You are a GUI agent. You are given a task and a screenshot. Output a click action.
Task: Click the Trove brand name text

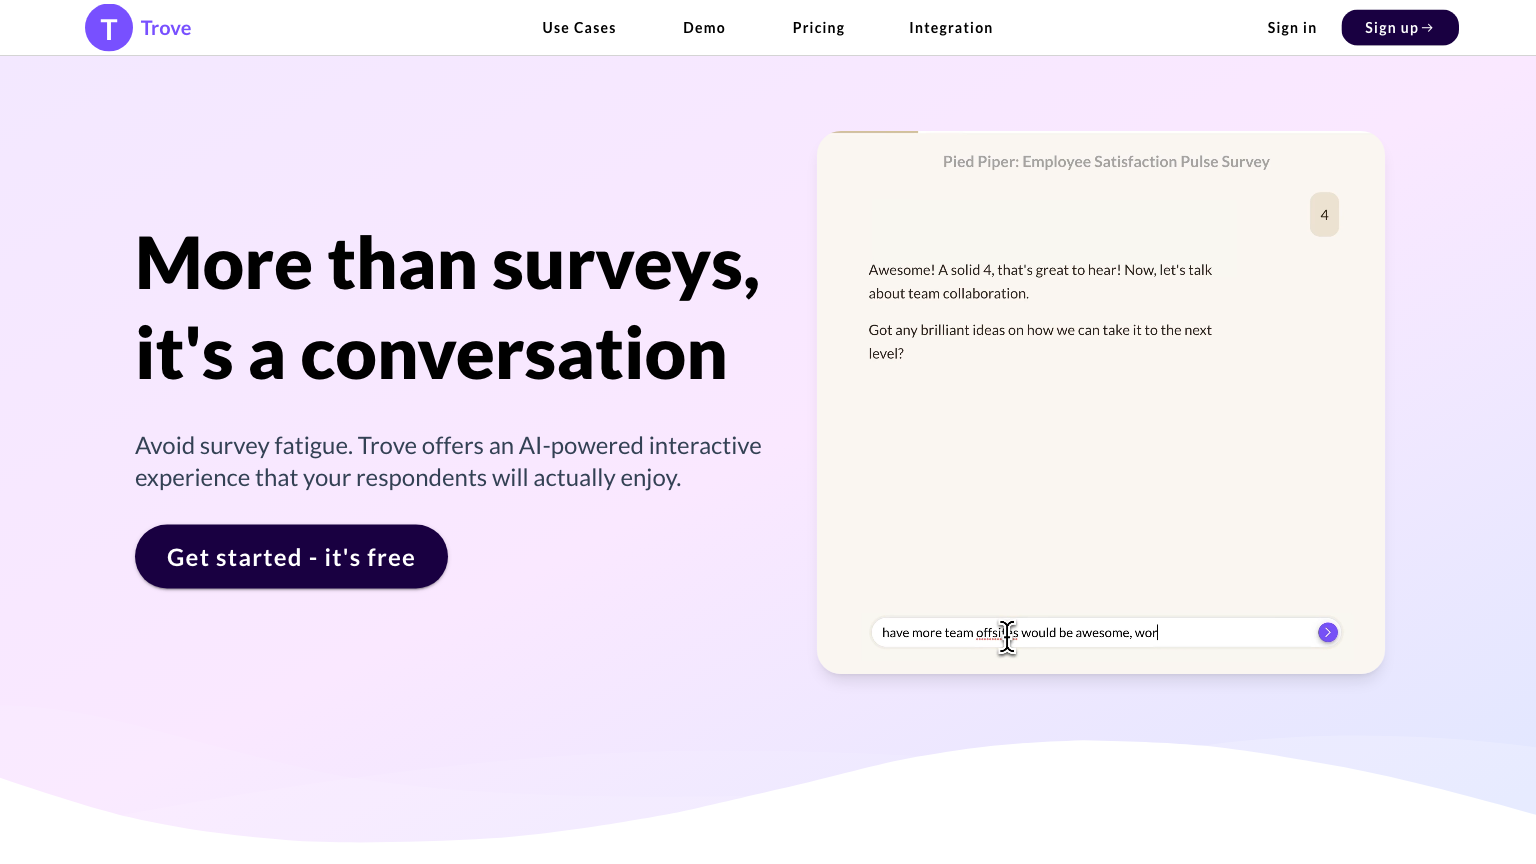click(166, 28)
